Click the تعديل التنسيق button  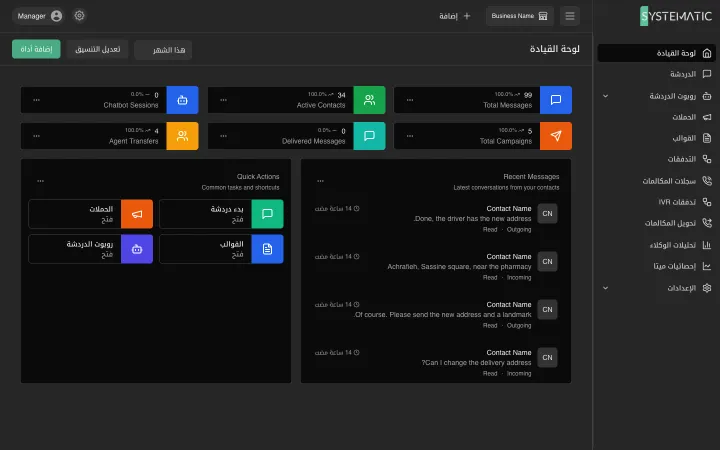97,49
